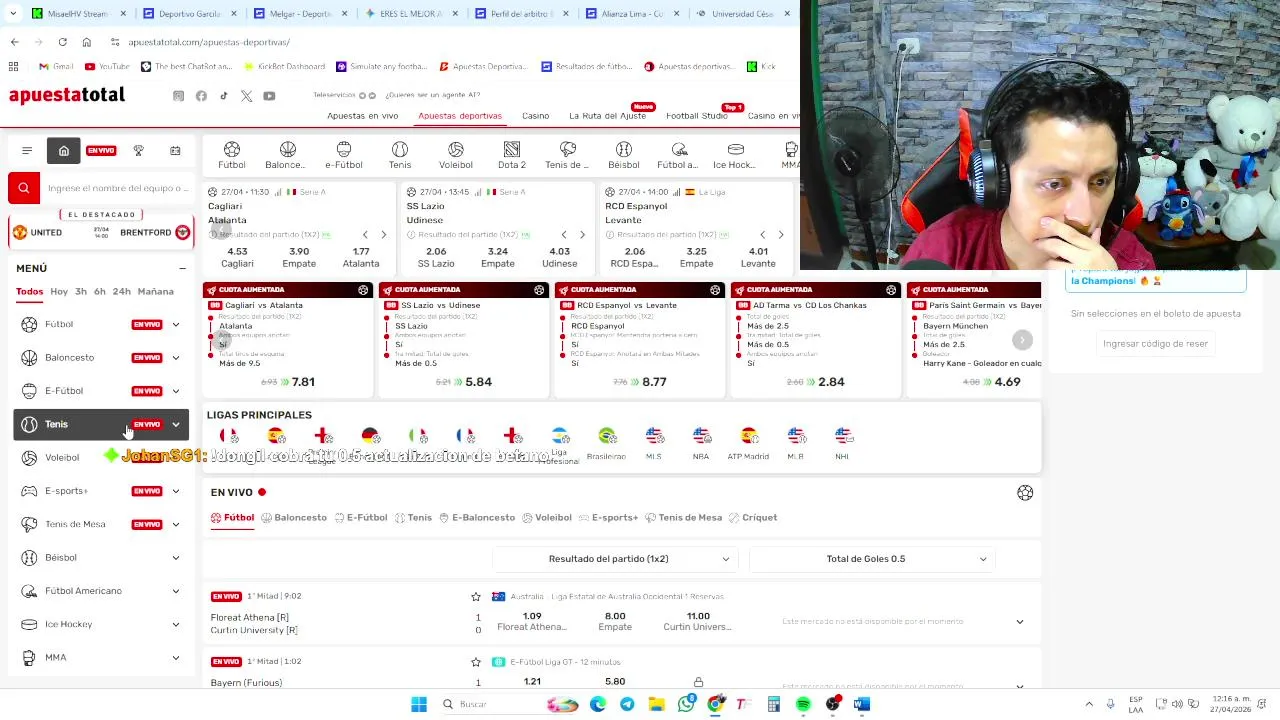Favorite the Bayern (Furious) match with star
1280x720 pixels.
pyautogui.click(x=476, y=662)
